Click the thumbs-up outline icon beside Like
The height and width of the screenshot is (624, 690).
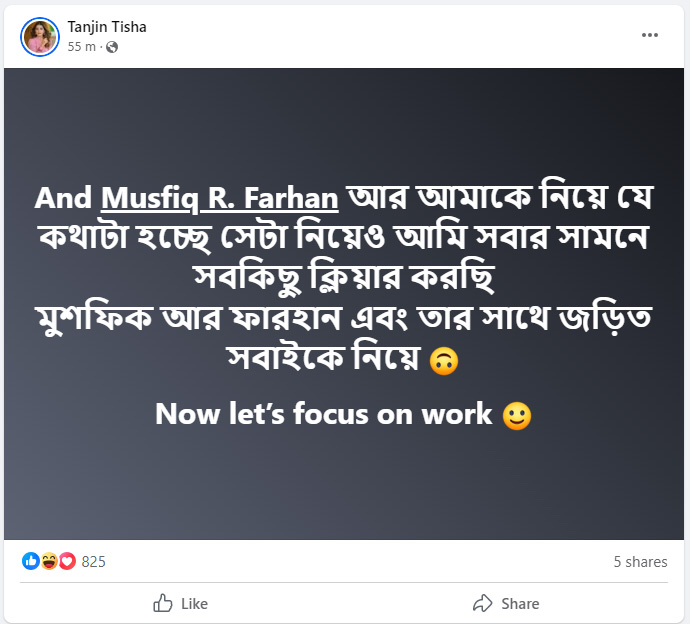pyautogui.click(x=163, y=603)
